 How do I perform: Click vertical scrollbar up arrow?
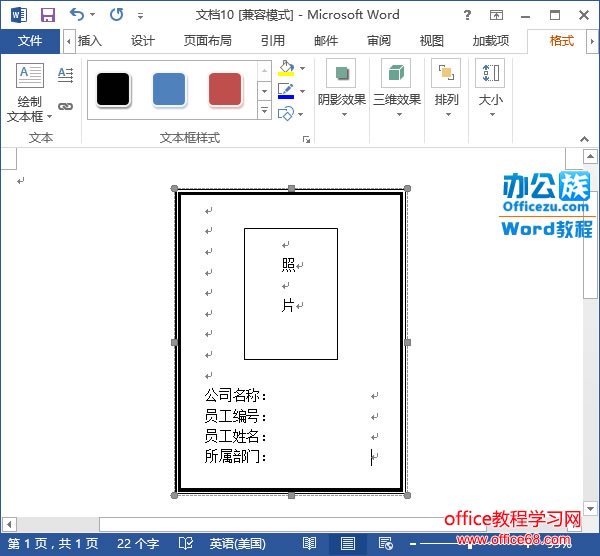coord(590,156)
